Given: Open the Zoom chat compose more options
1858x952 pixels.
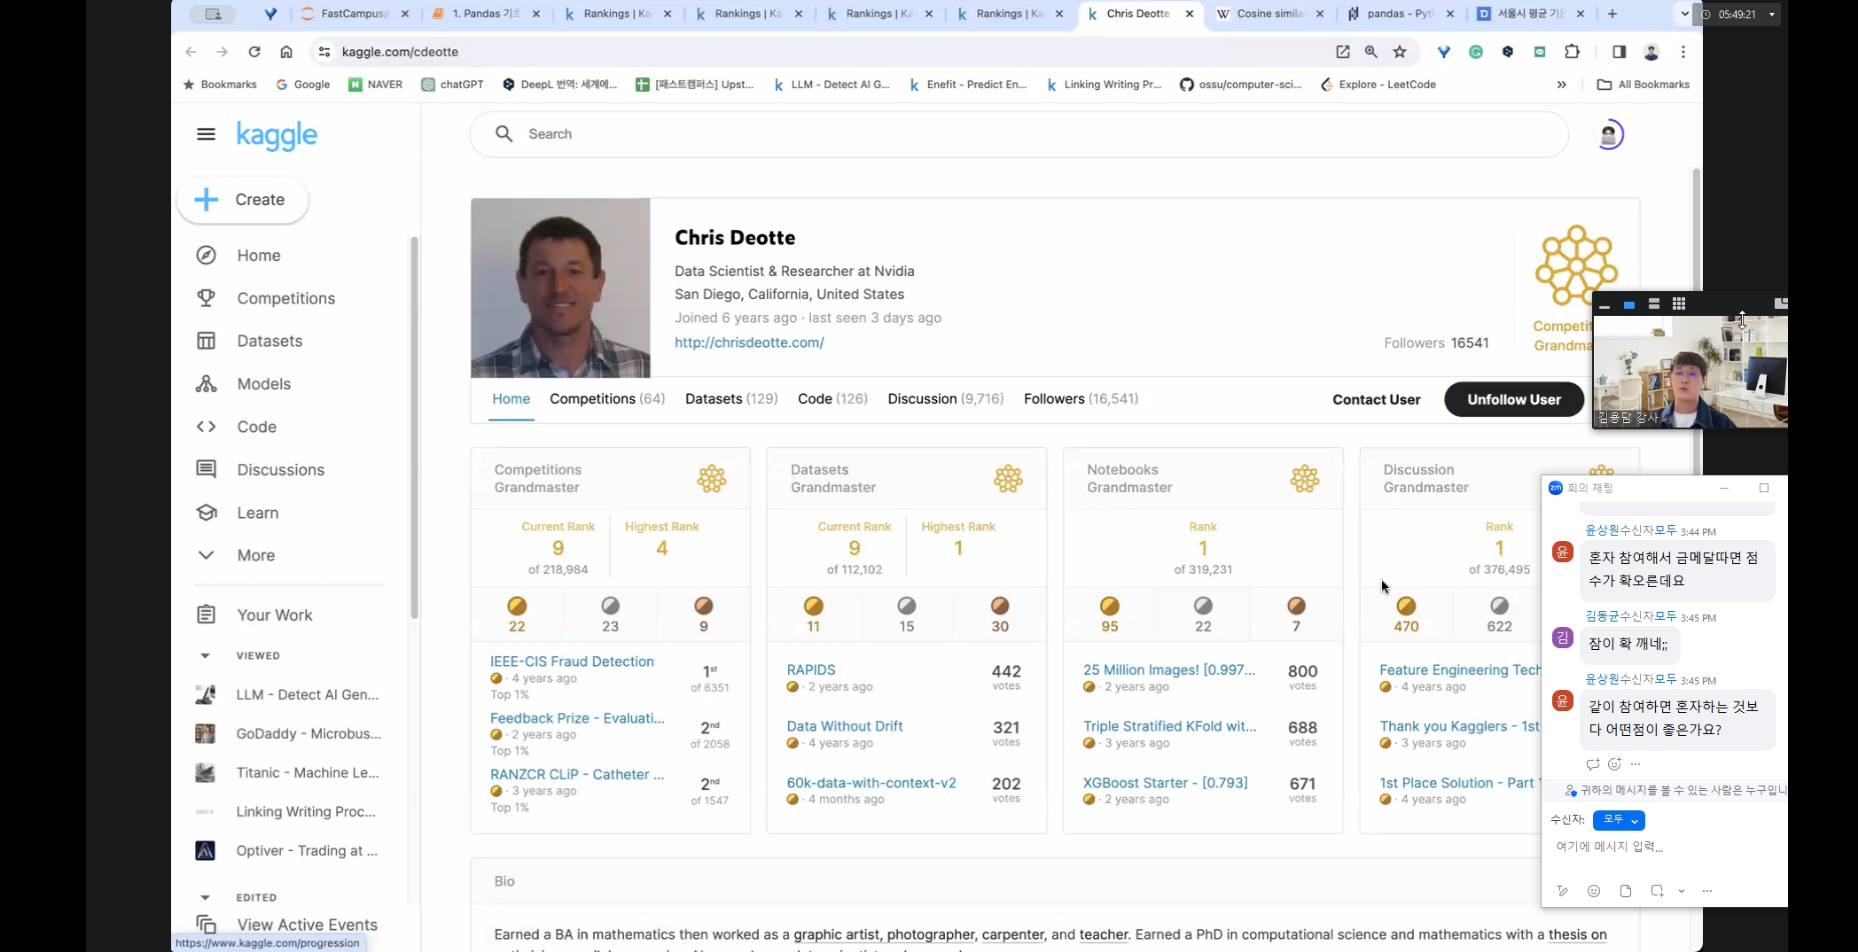Looking at the screenshot, I should coord(1707,891).
